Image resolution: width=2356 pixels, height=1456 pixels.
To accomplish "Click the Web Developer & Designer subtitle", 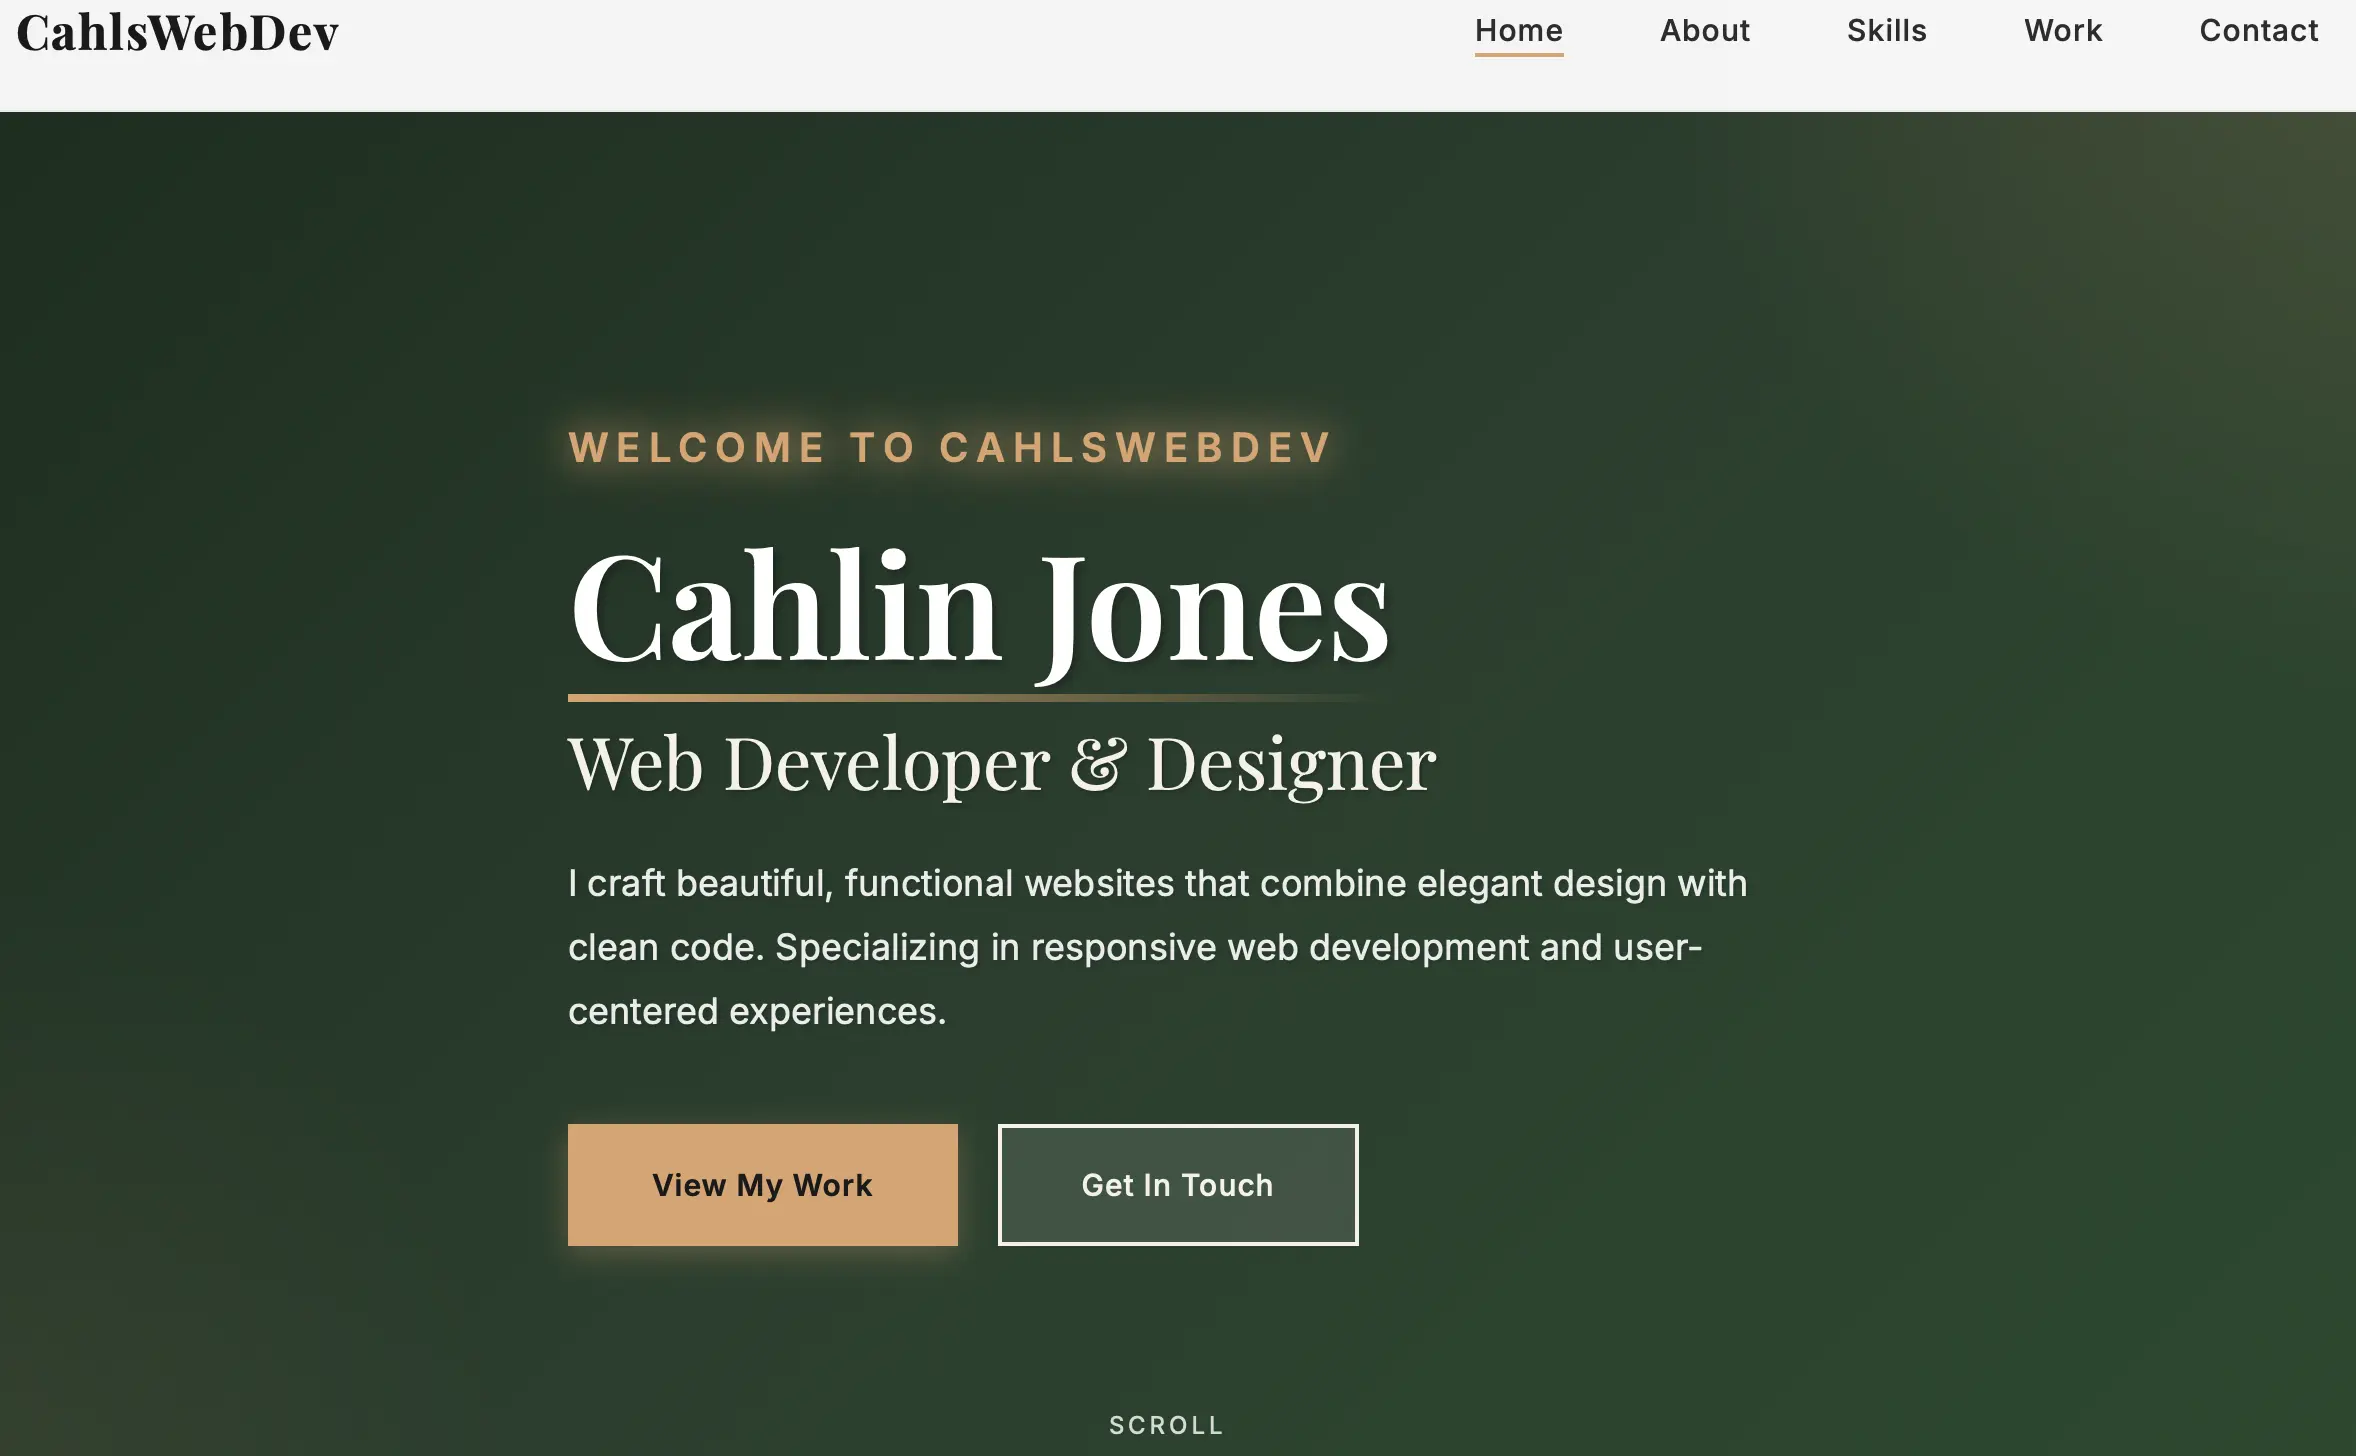I will coord(1000,763).
